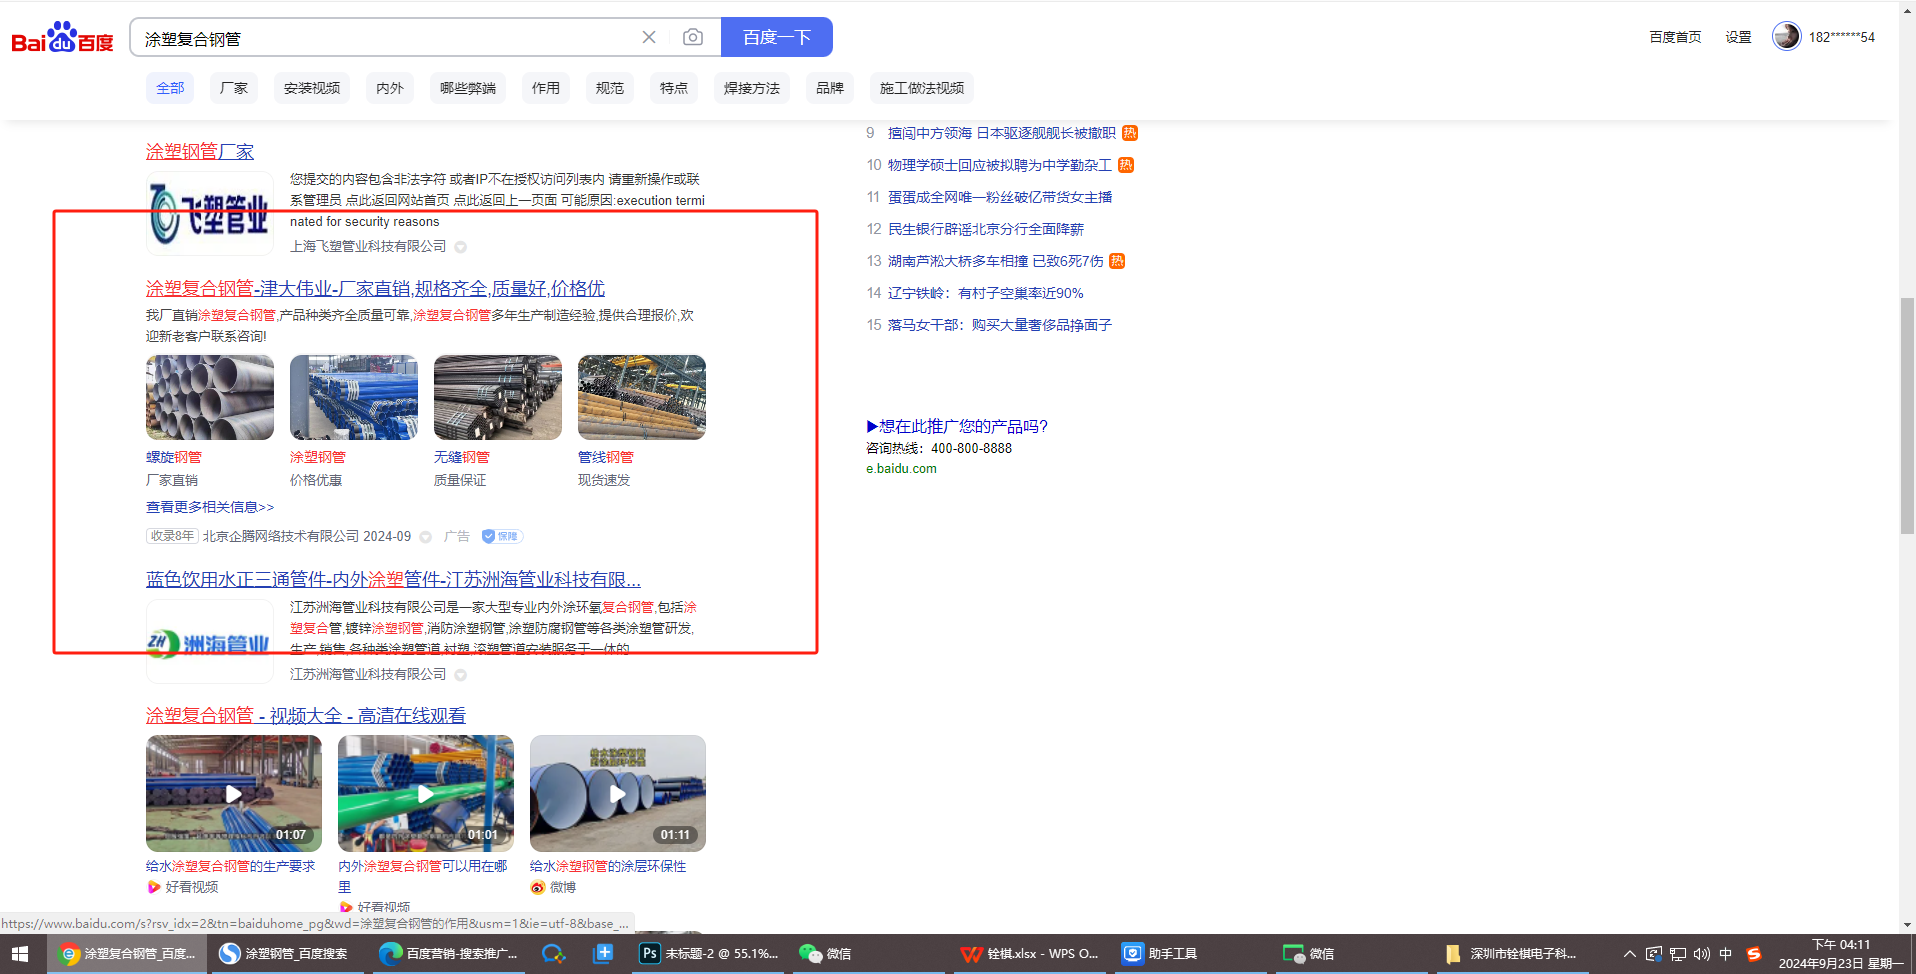Click the 百度一下 search button
Screen dimensions: 1916x974
tap(777, 37)
